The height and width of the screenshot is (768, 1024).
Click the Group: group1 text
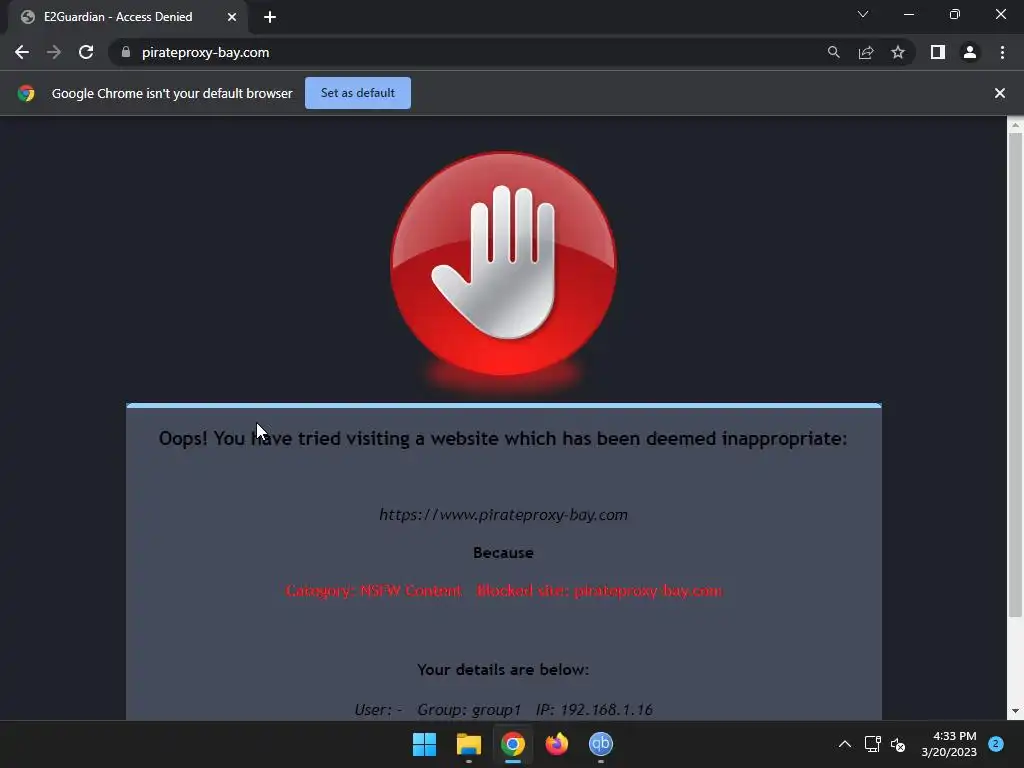tap(469, 709)
